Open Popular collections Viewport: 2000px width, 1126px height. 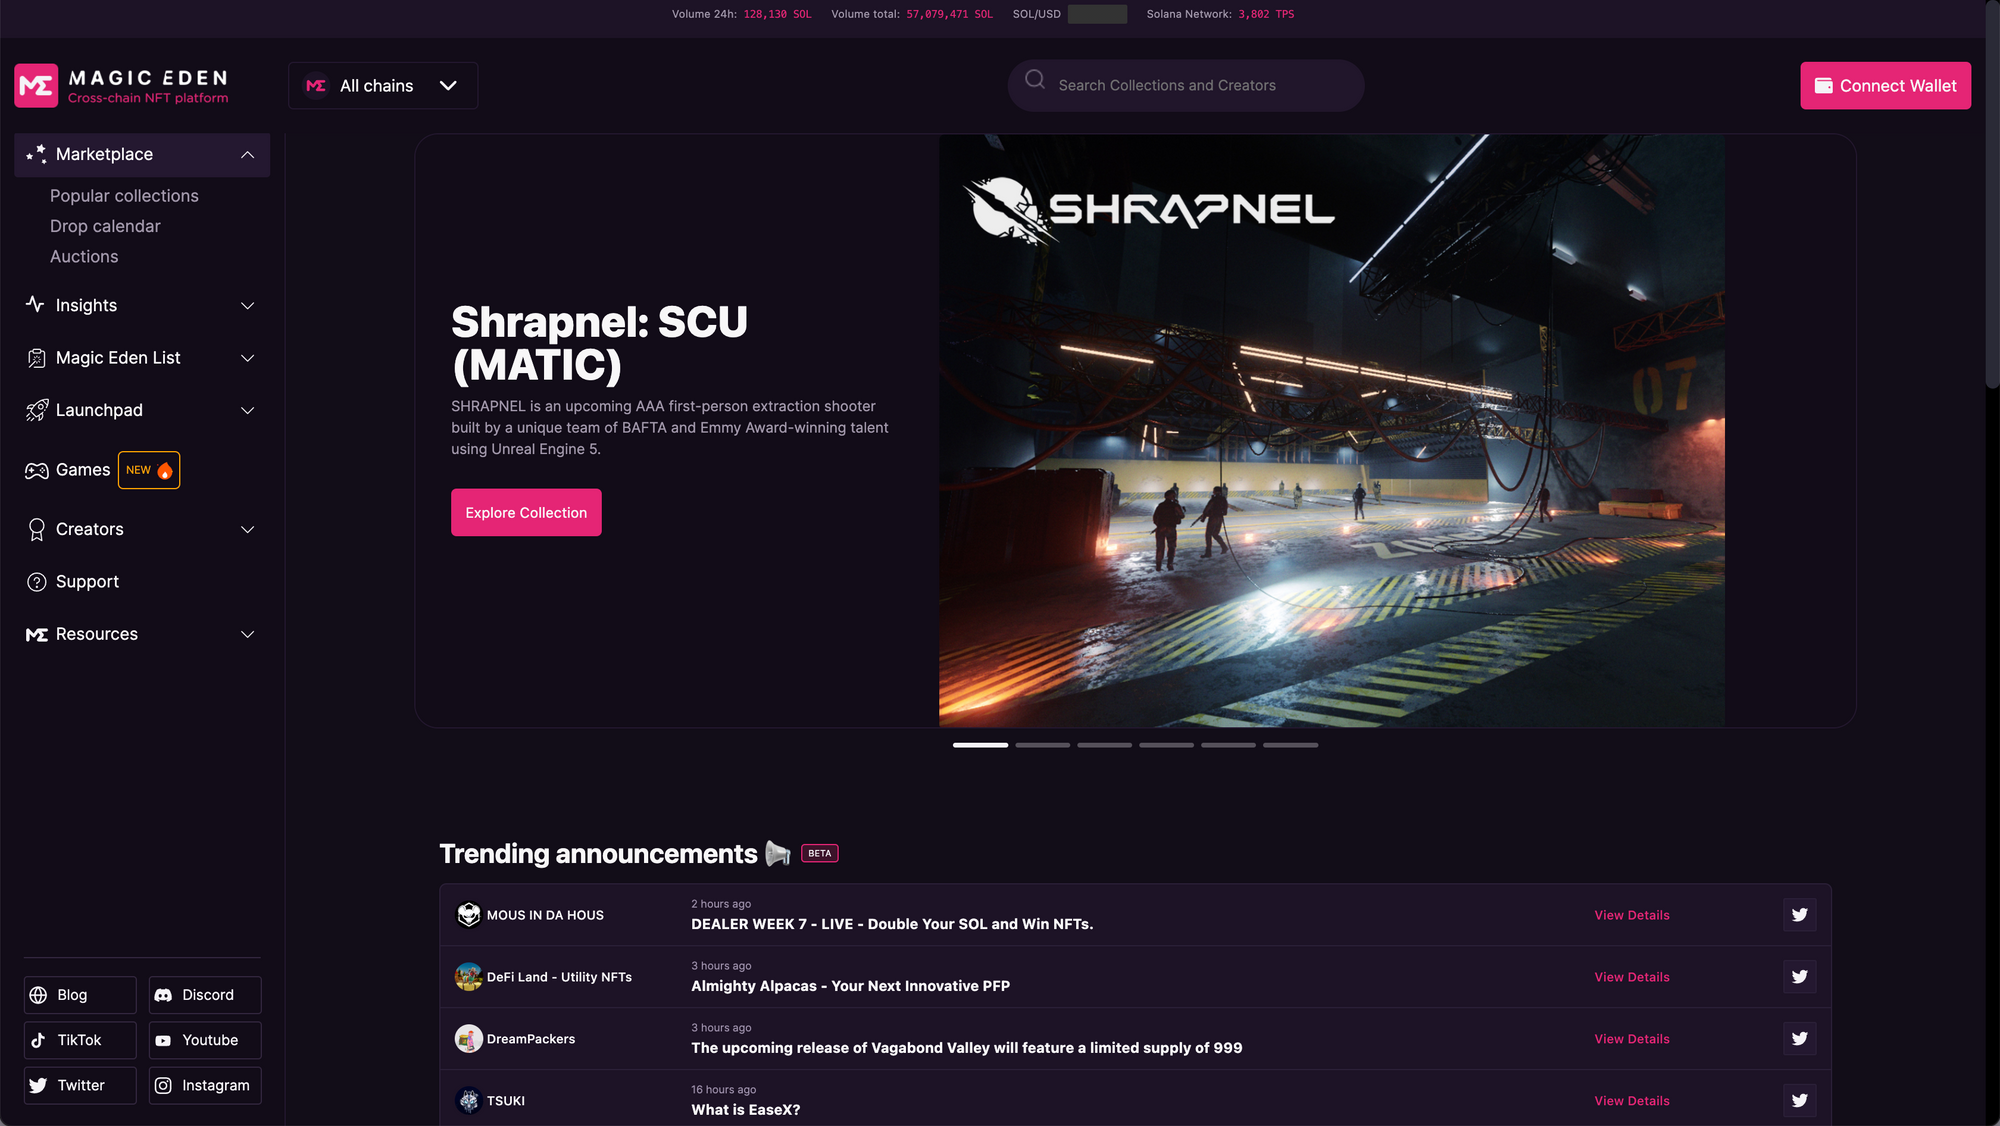(x=124, y=196)
